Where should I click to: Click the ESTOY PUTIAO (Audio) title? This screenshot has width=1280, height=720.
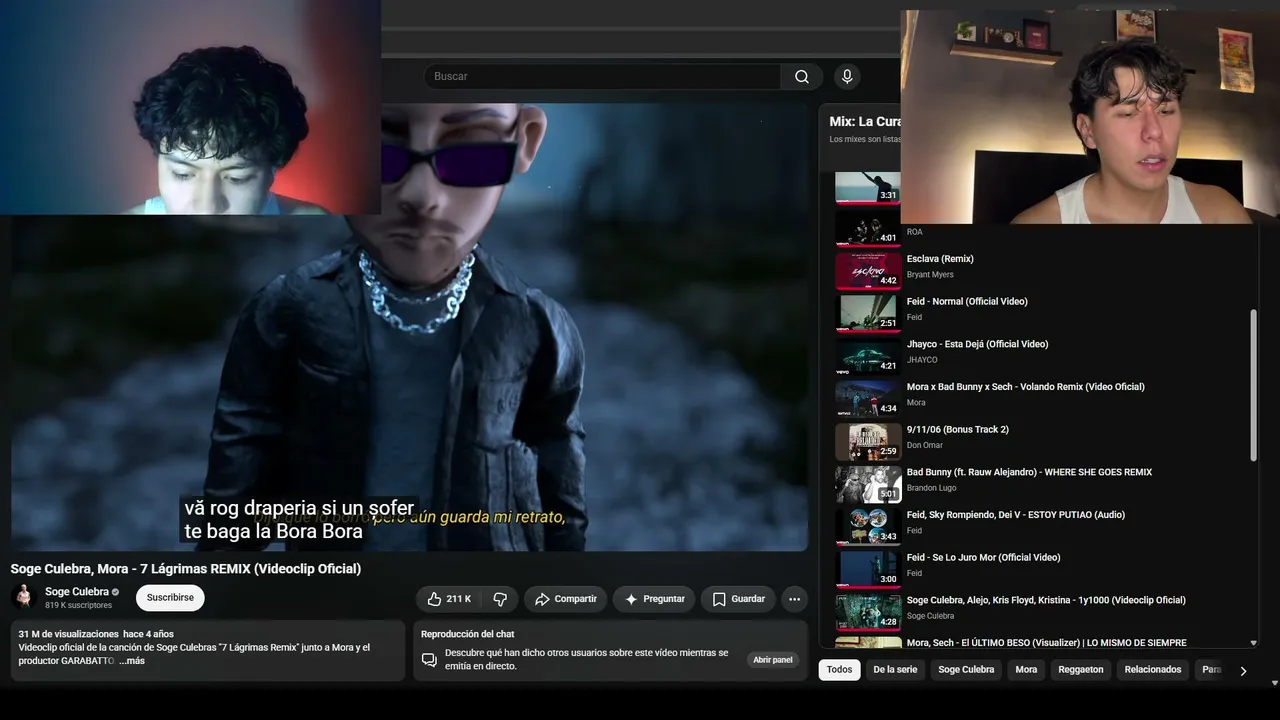point(1016,515)
